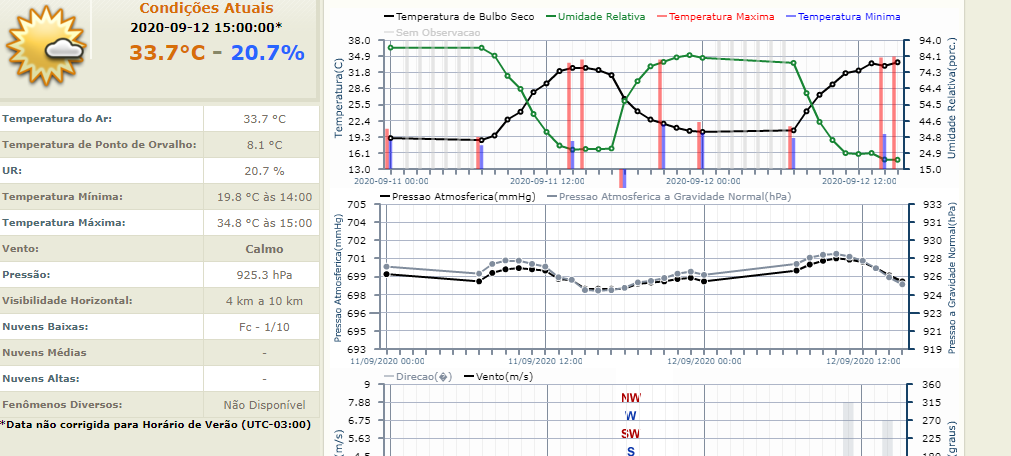Click the Calmo wind value
The width and height of the screenshot is (1011, 456).
pyautogui.click(x=264, y=249)
